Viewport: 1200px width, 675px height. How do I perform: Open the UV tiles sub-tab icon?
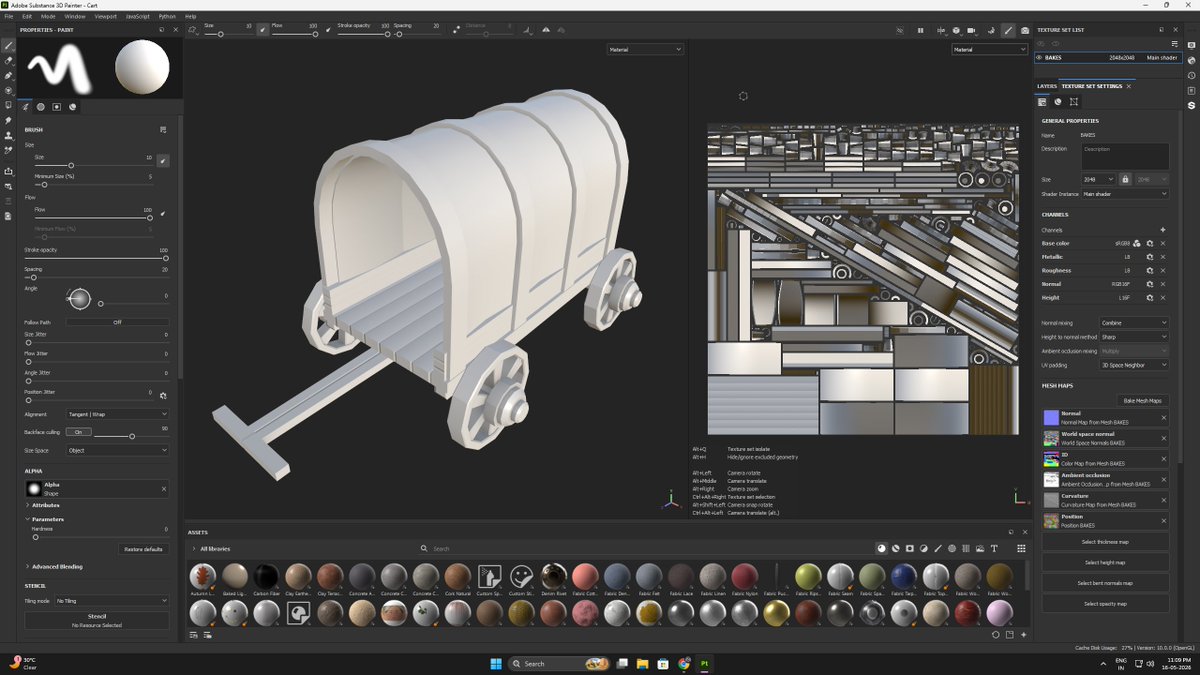(1074, 101)
